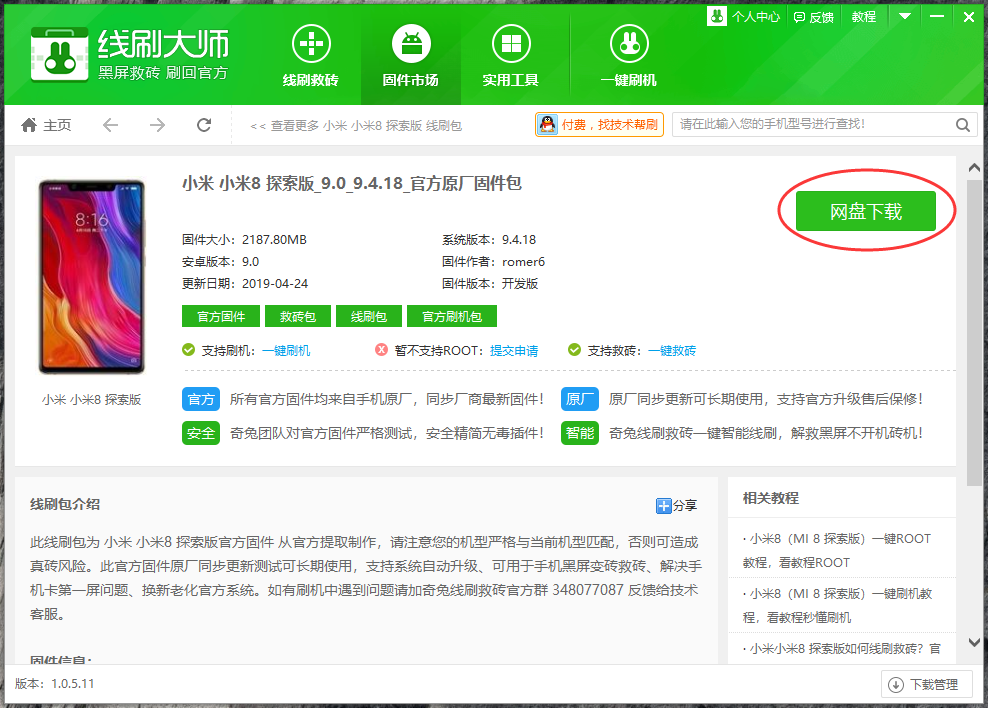Go to 主页 home
The image size is (988, 708).
[46, 125]
